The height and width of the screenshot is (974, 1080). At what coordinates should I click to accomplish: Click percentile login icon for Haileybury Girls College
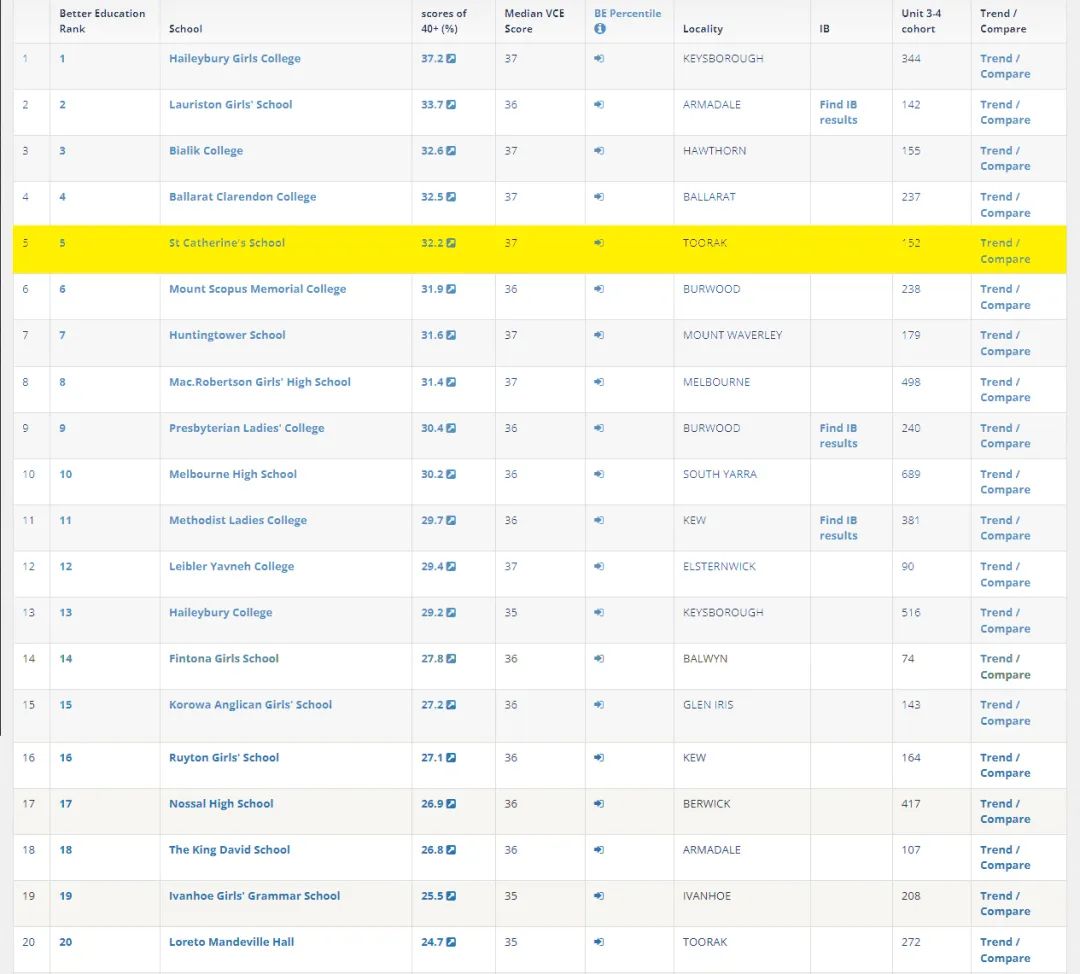point(599,59)
